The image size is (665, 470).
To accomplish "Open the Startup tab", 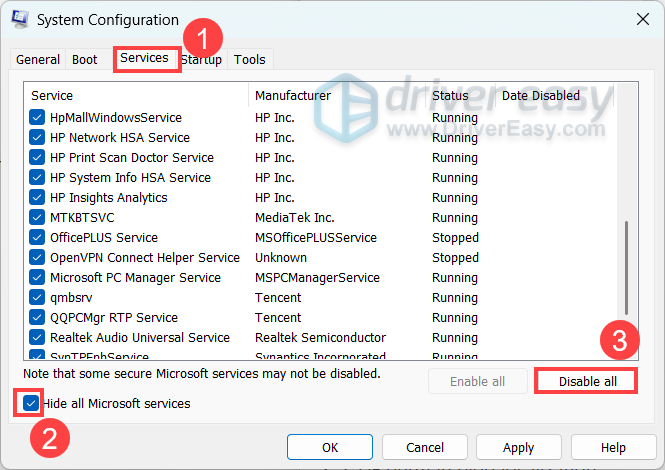I will tap(201, 59).
